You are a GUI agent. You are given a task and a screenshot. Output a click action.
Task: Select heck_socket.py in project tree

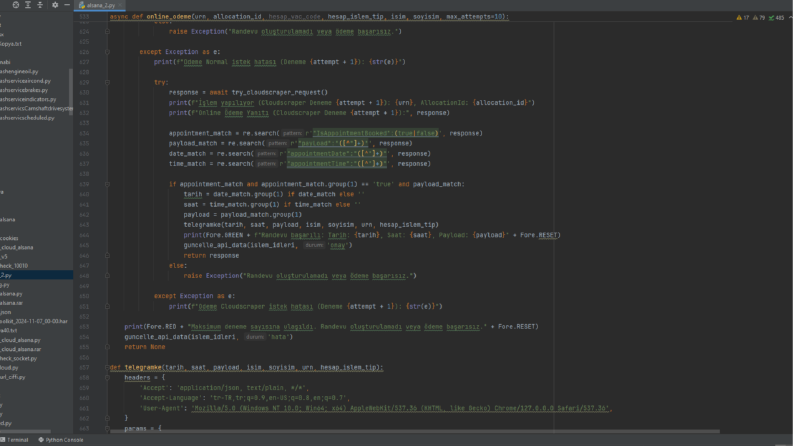click(x=18, y=359)
